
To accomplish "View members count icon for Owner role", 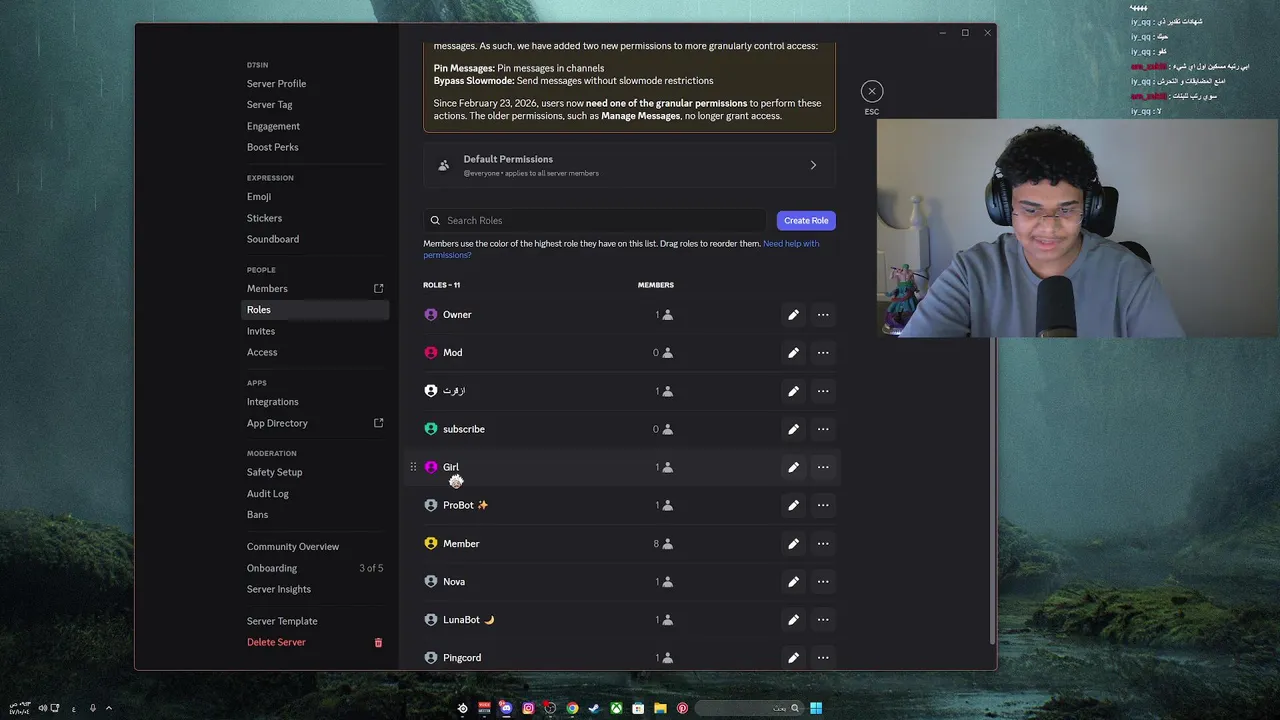I will pos(667,315).
